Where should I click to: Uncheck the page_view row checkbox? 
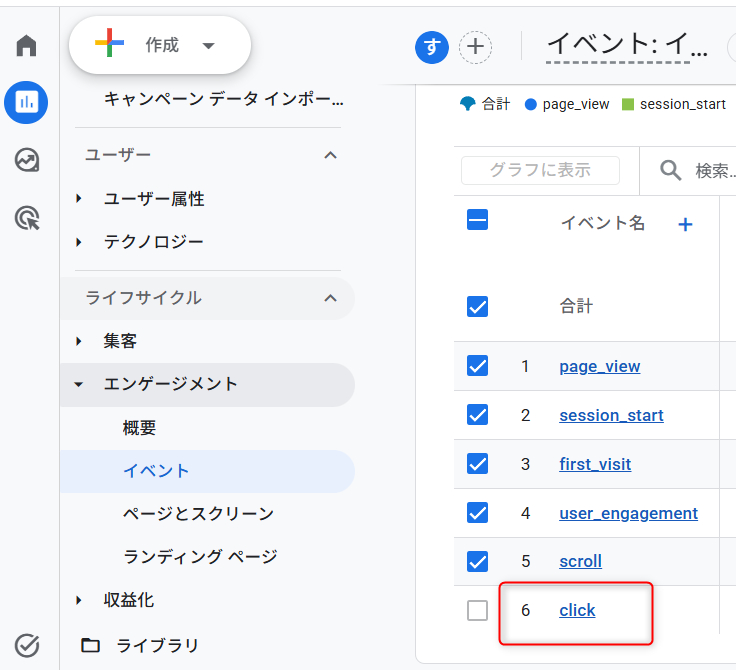point(477,366)
